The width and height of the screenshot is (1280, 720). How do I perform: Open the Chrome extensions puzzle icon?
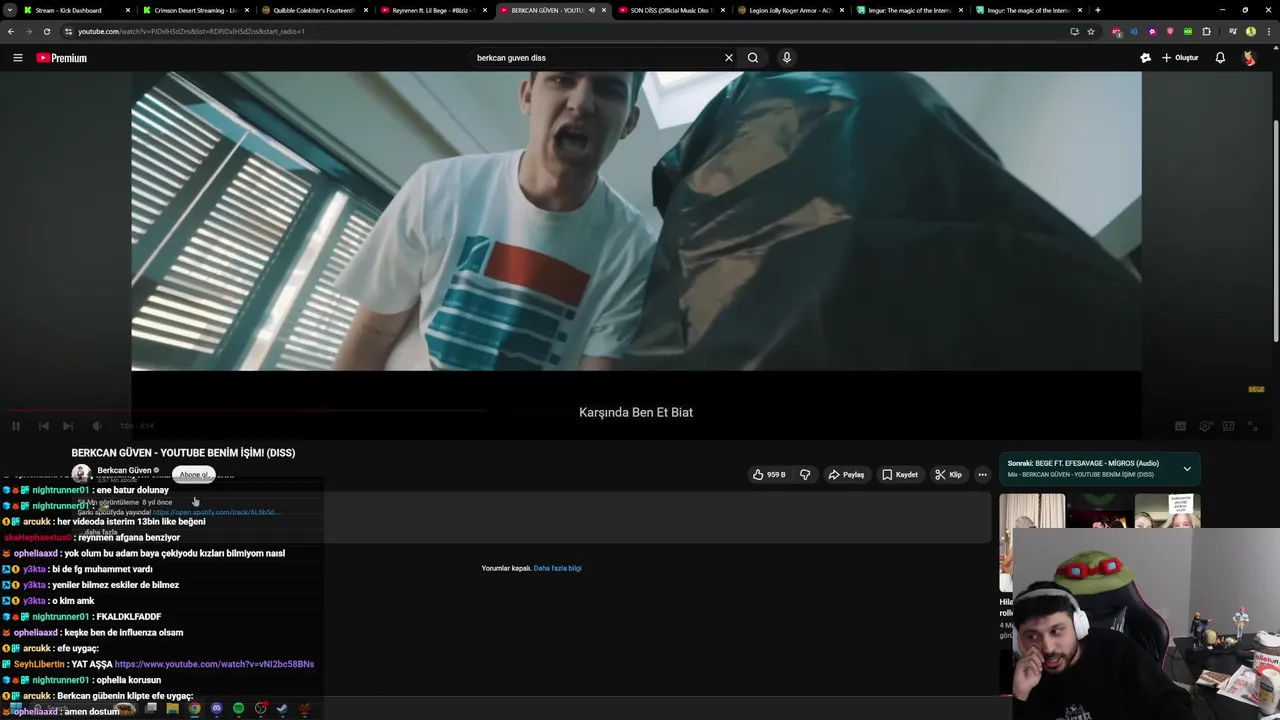[x=1207, y=31]
